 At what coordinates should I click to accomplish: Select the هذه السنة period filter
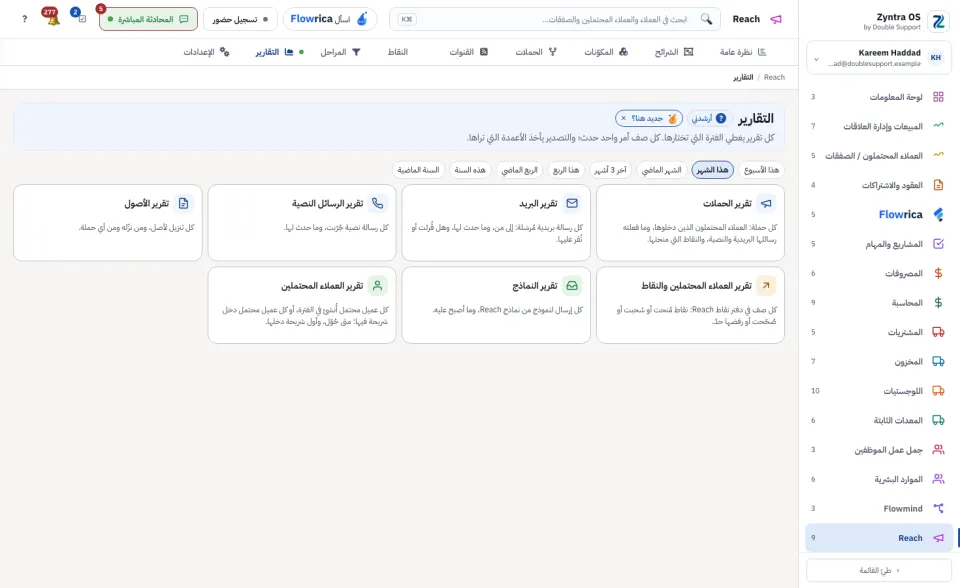(470, 170)
